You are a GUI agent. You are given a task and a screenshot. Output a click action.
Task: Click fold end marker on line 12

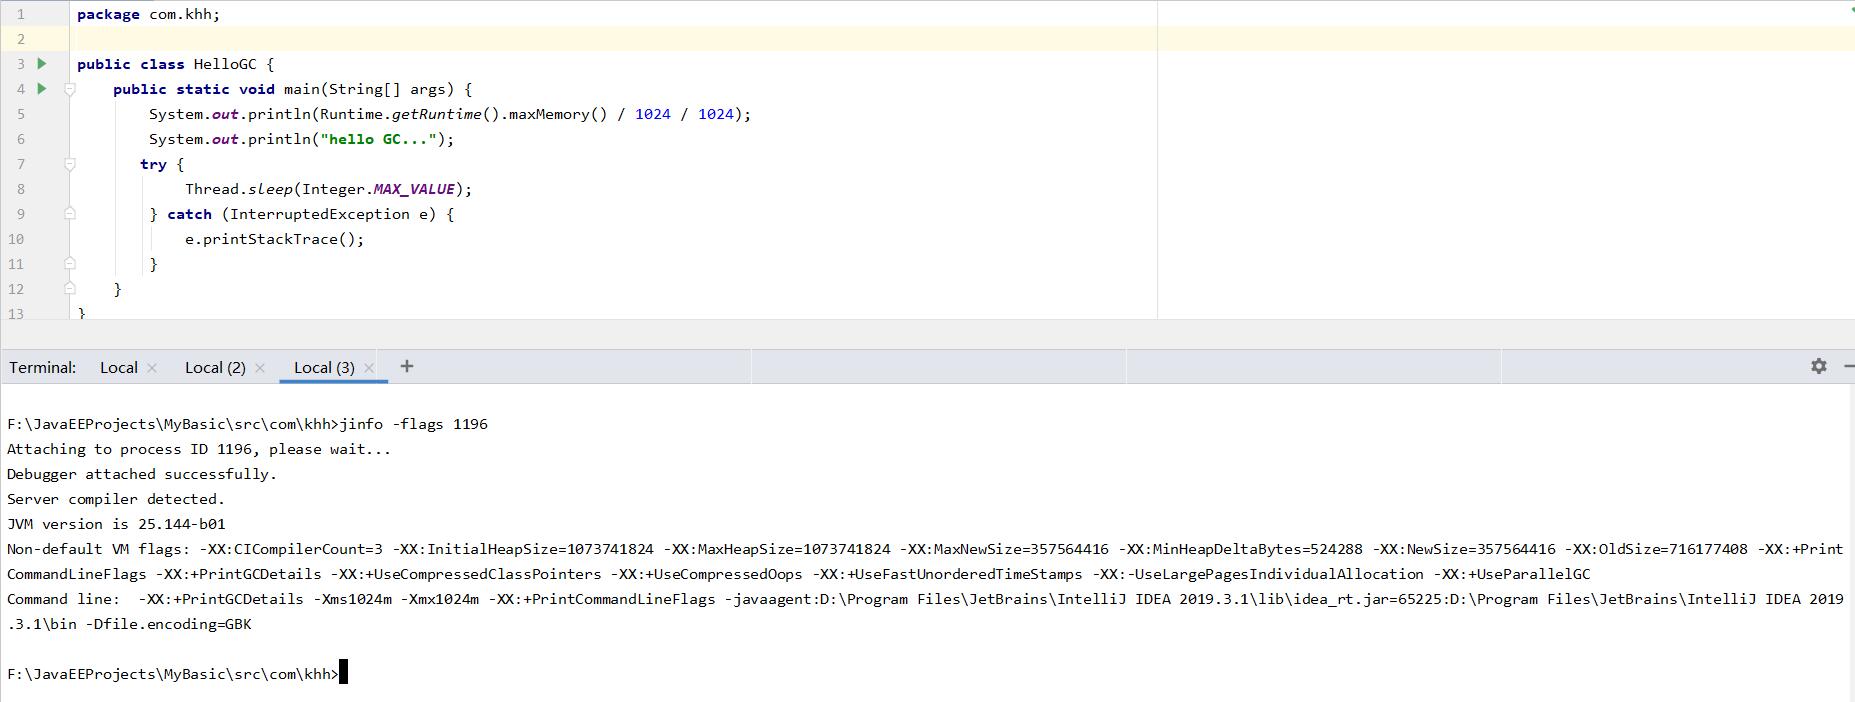[70, 289]
